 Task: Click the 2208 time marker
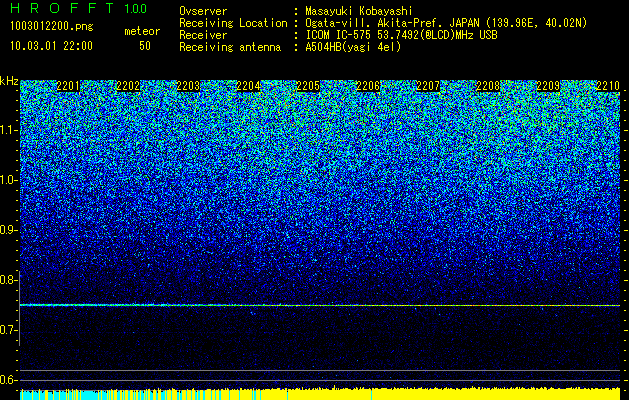pyautogui.click(x=488, y=86)
